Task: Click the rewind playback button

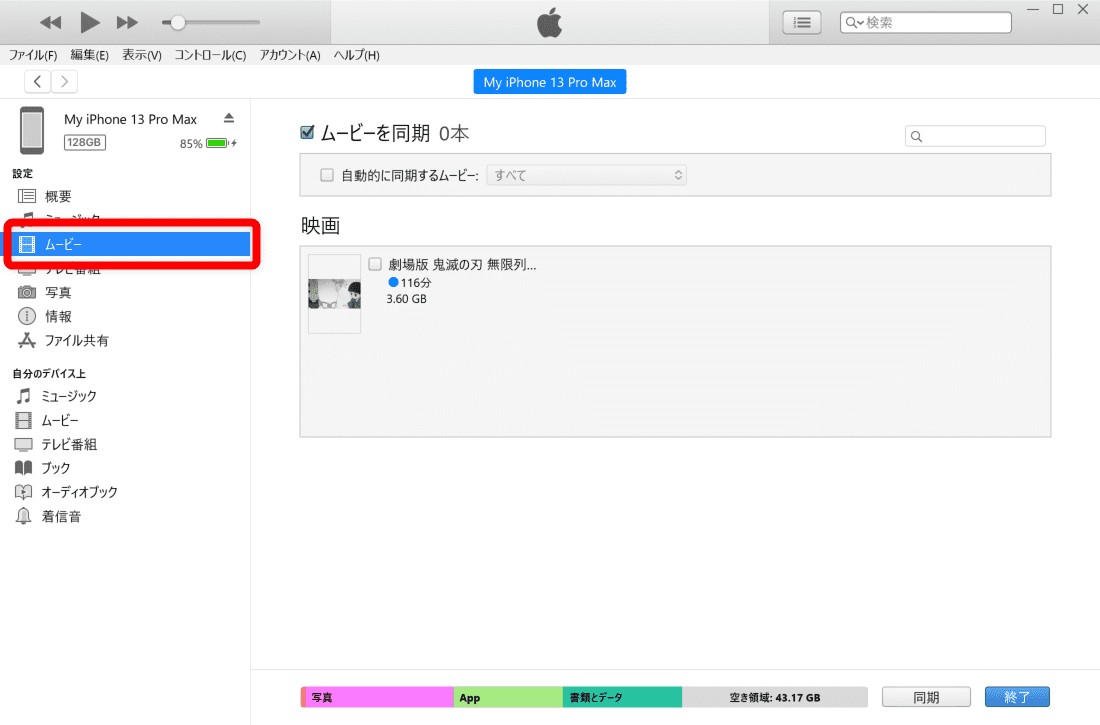Action: 51,22
